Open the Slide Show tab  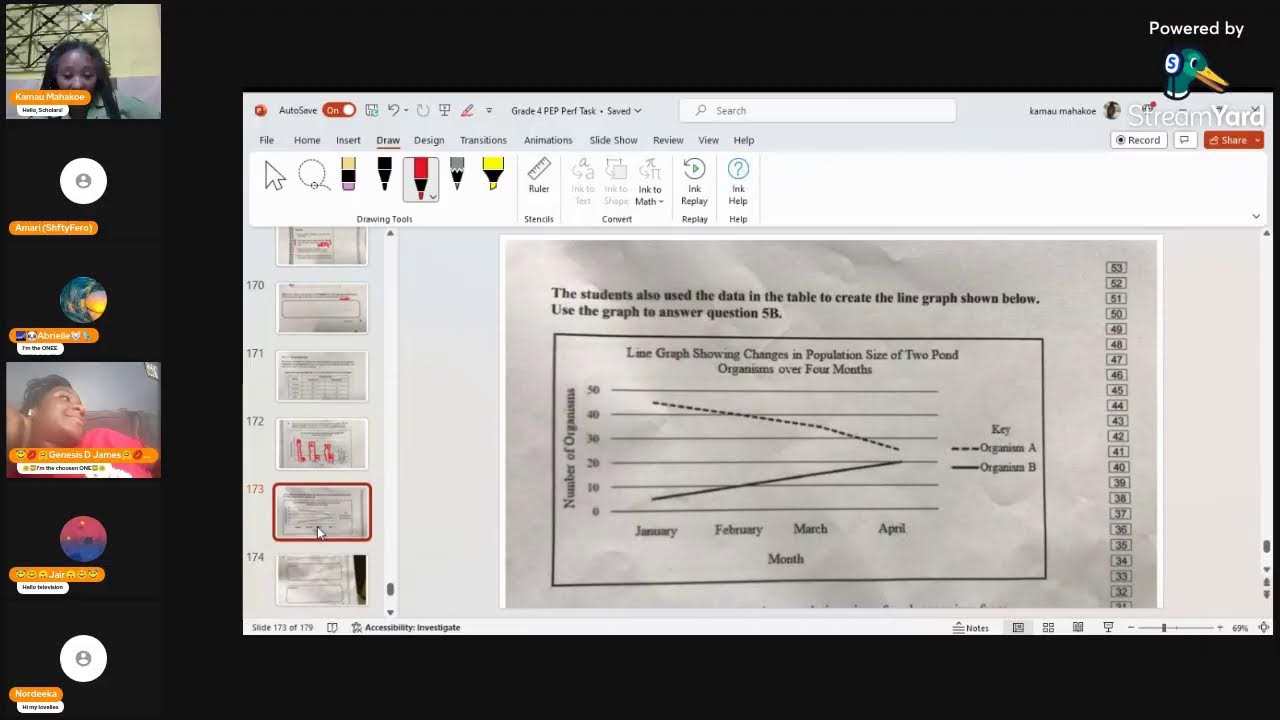coord(613,140)
